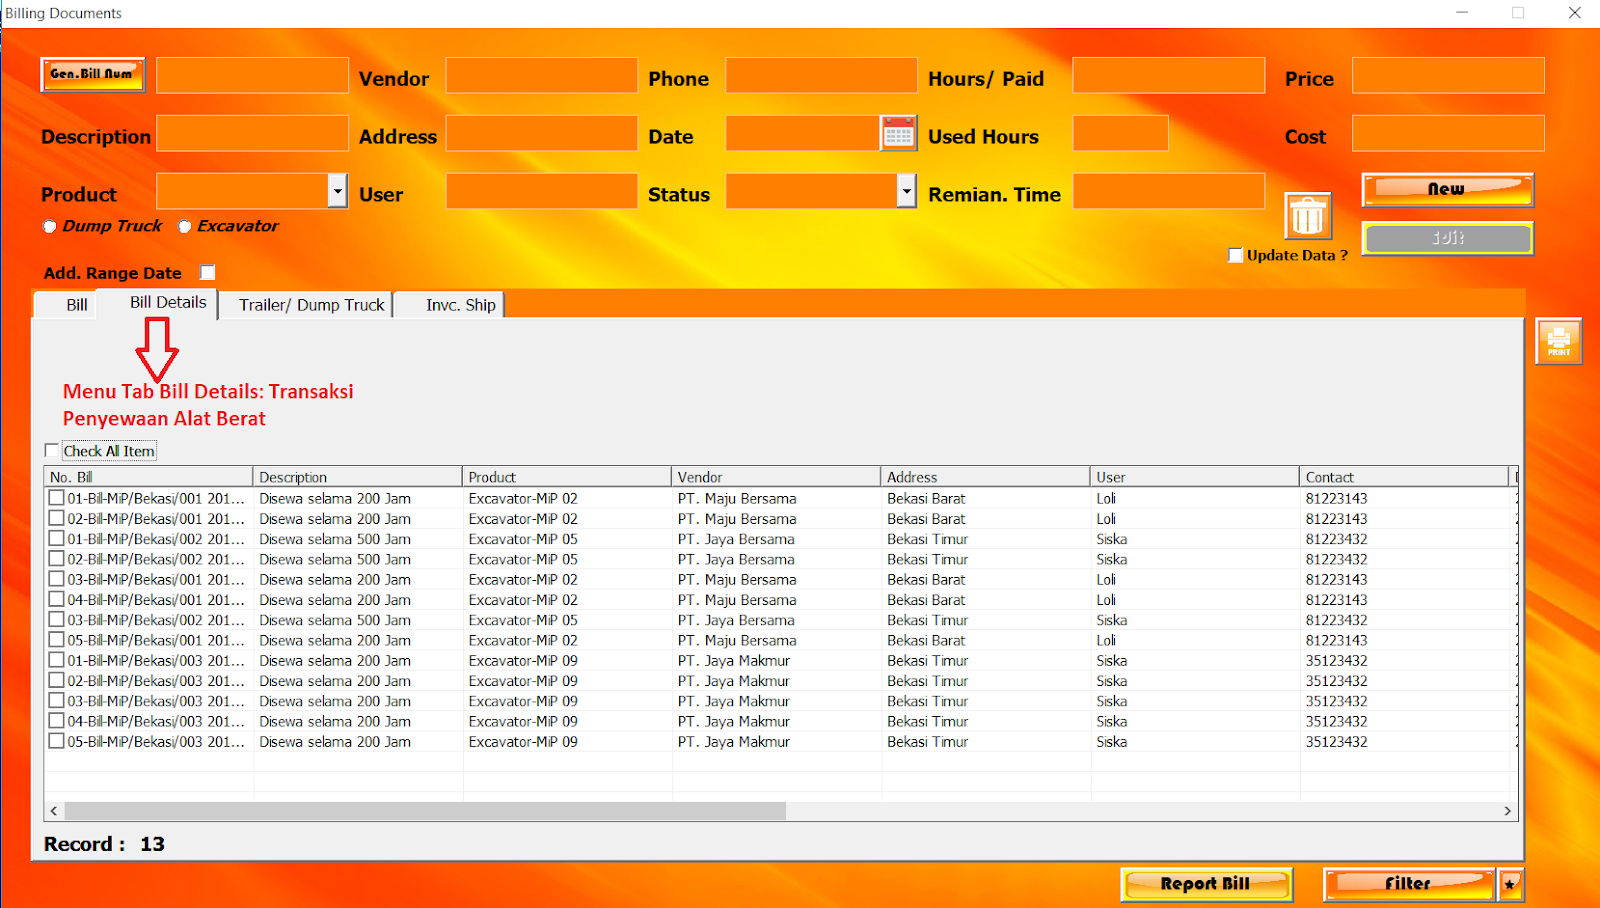This screenshot has height=908, width=1600.
Task: Click the Report Bill button
Action: (x=1205, y=884)
